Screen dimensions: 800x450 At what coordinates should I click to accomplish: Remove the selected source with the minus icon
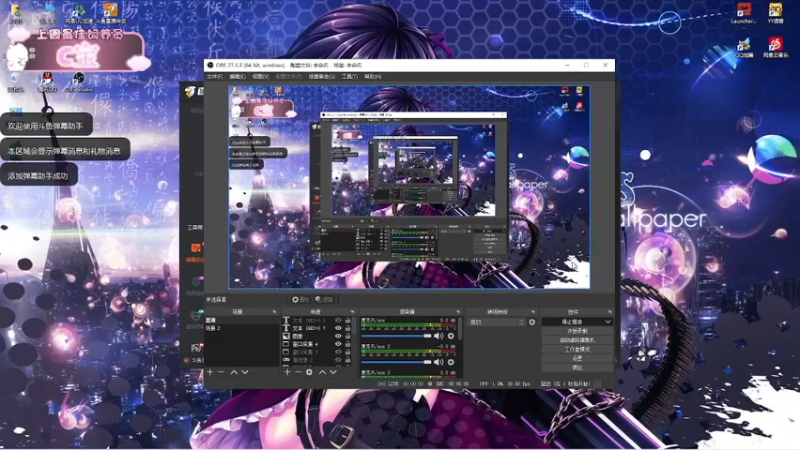click(x=298, y=372)
